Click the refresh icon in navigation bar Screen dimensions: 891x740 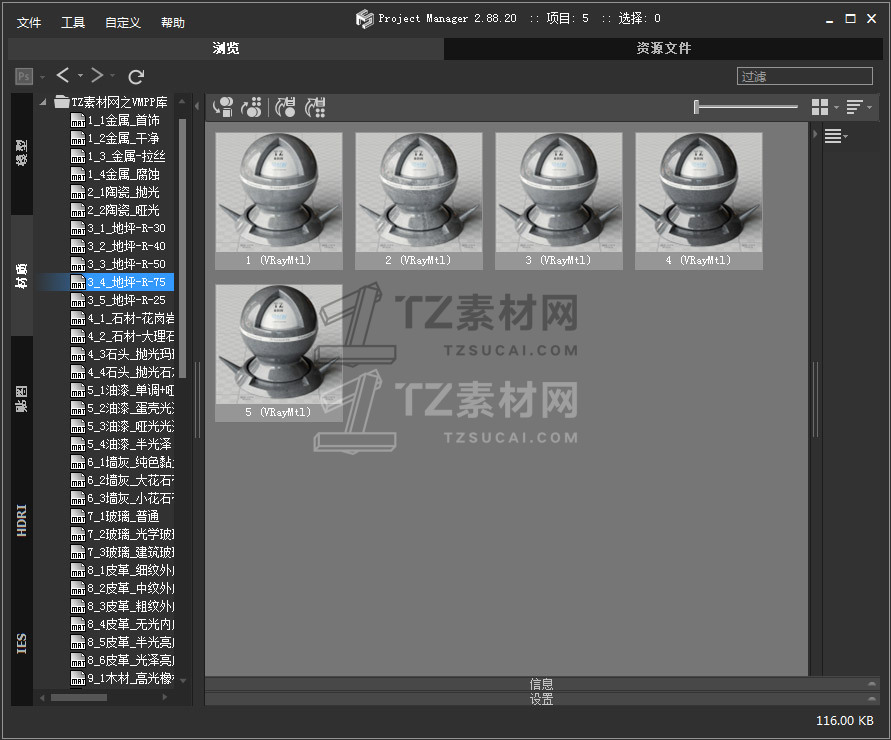[137, 76]
